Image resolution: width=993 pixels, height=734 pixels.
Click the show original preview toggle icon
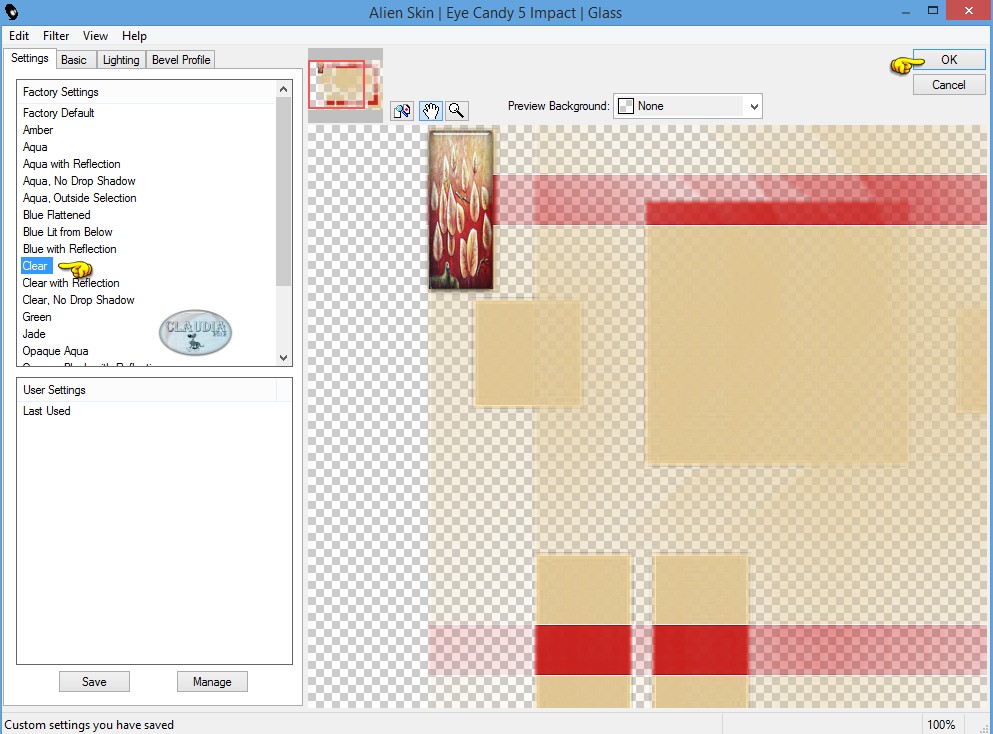[x=402, y=111]
